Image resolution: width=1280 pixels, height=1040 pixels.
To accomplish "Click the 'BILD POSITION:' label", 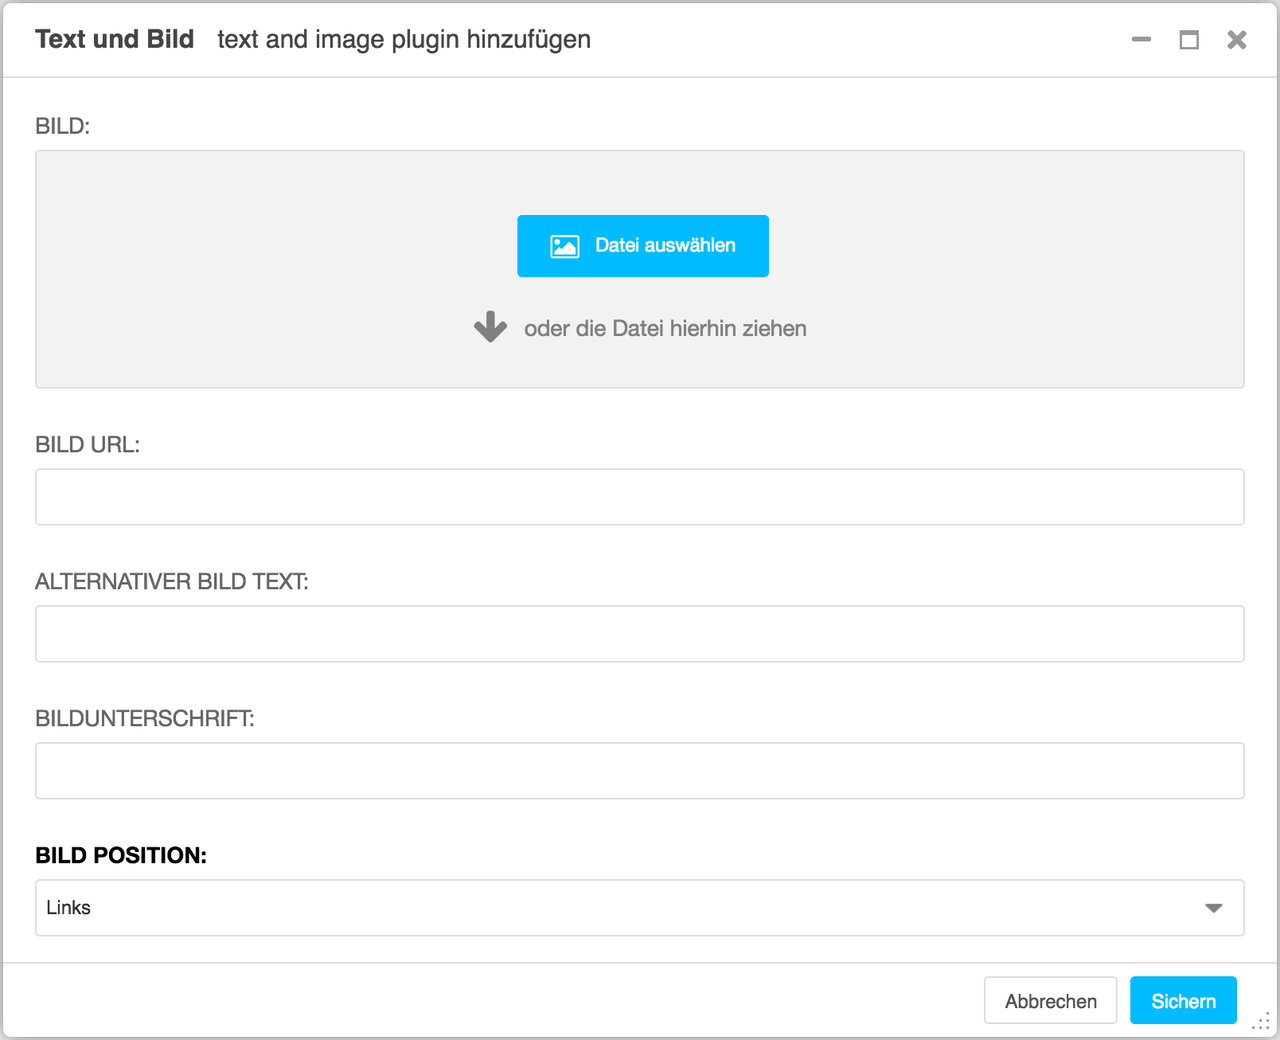I will click(x=121, y=855).
